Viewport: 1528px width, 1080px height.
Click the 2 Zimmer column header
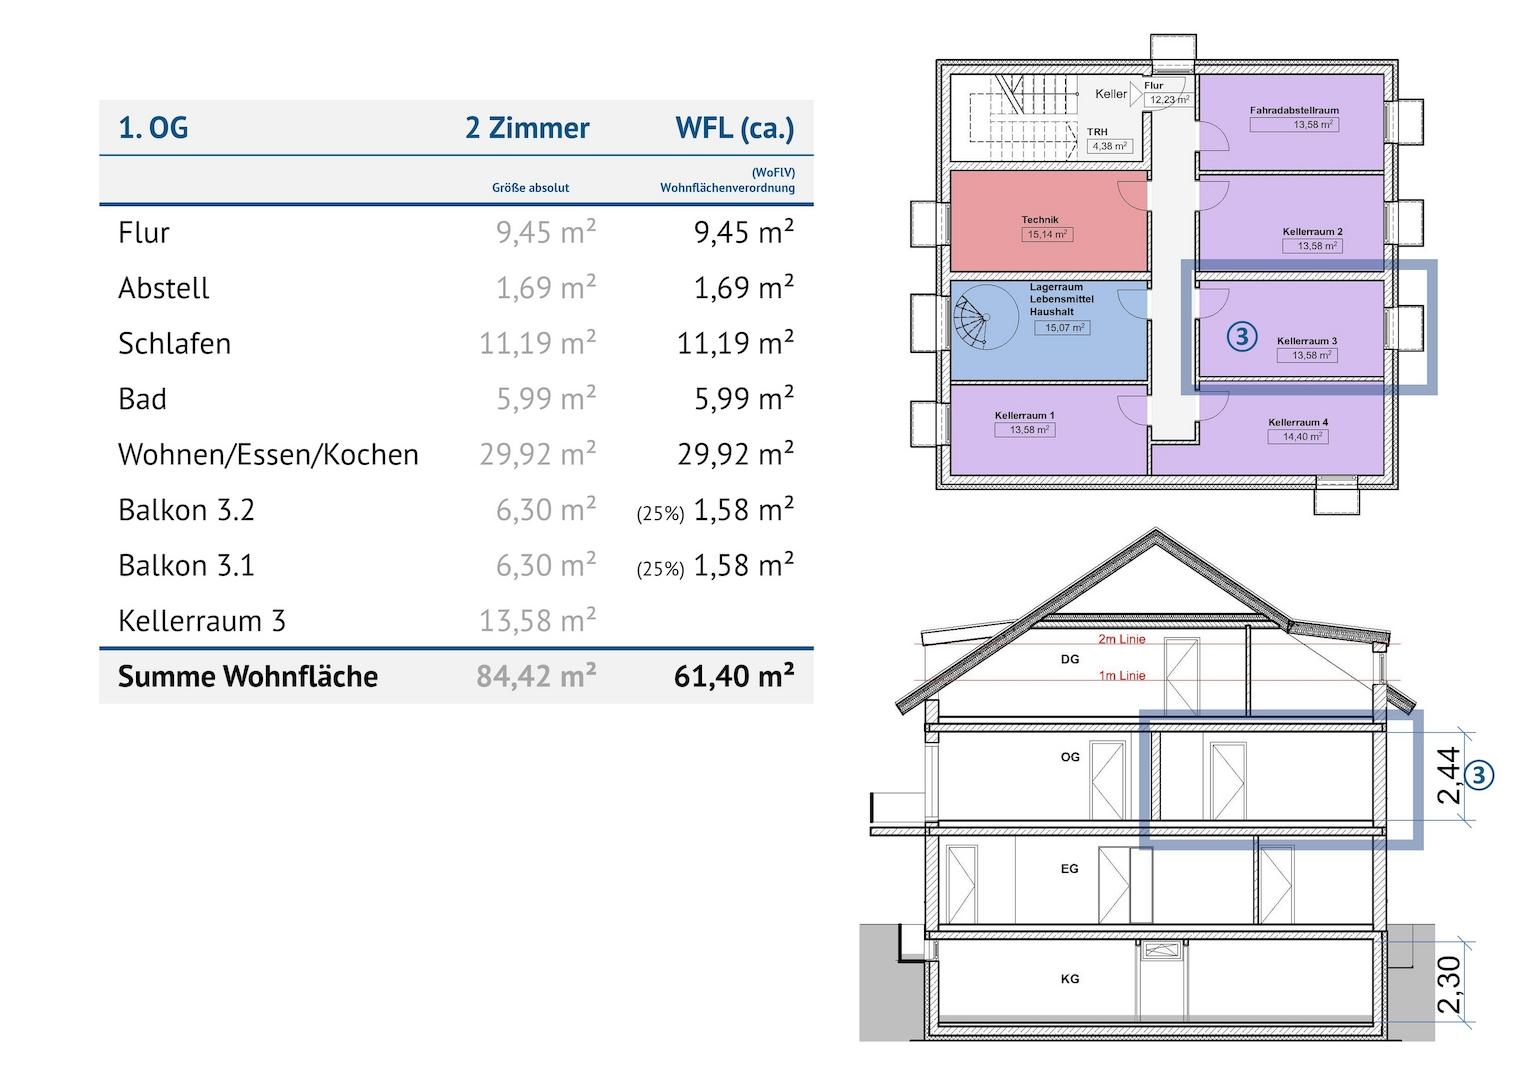pyautogui.click(x=527, y=128)
